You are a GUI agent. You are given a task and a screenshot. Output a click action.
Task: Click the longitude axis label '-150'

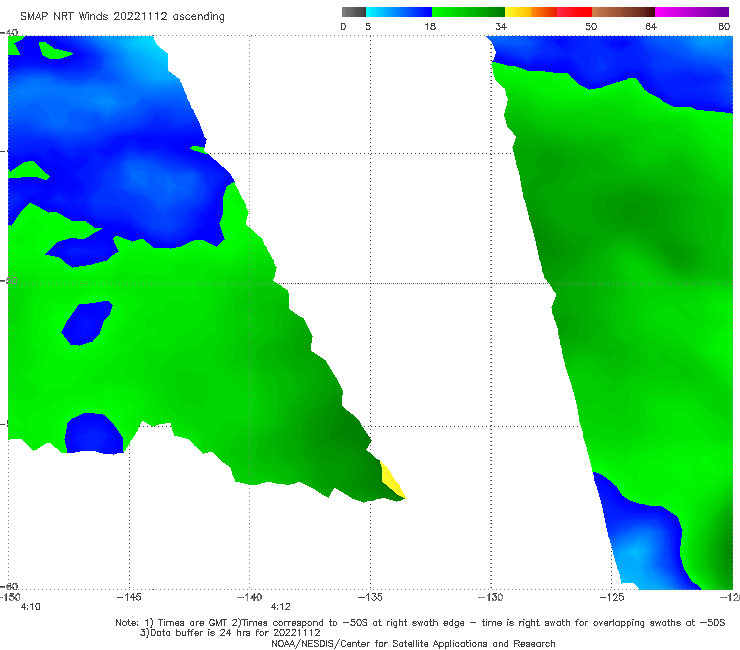click(x=10, y=597)
